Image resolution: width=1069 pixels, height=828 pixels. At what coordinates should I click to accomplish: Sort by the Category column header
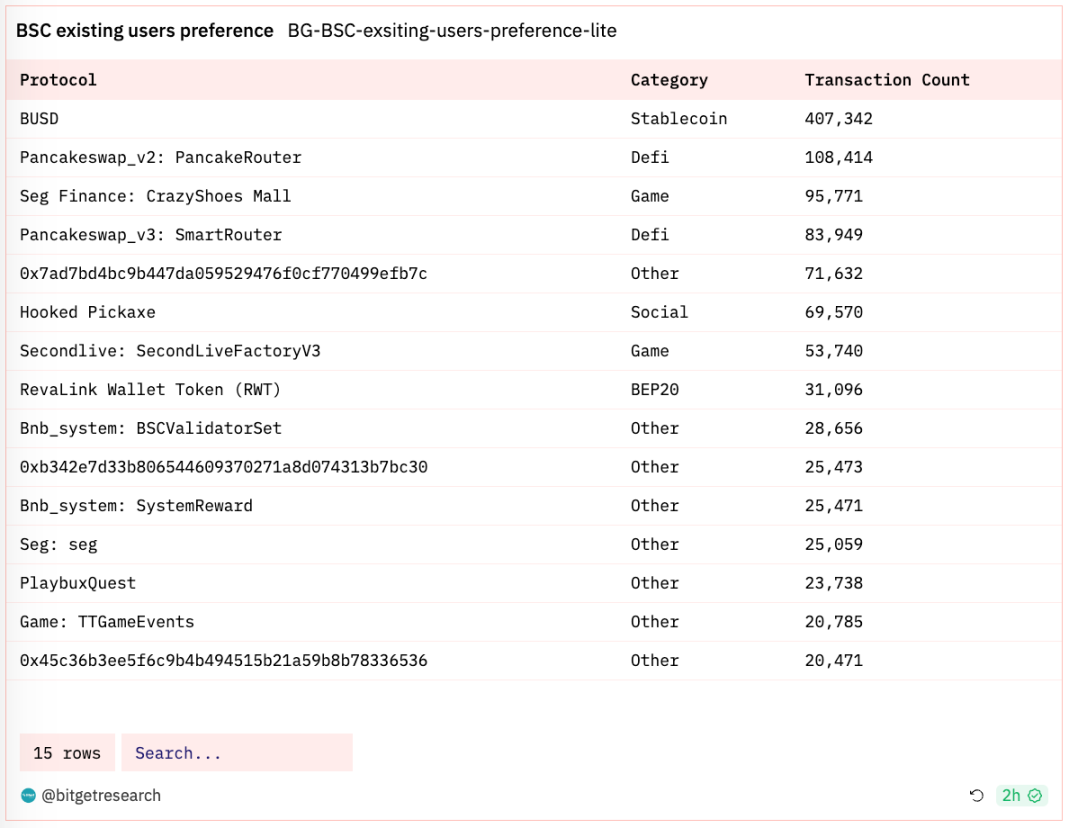[x=668, y=80]
